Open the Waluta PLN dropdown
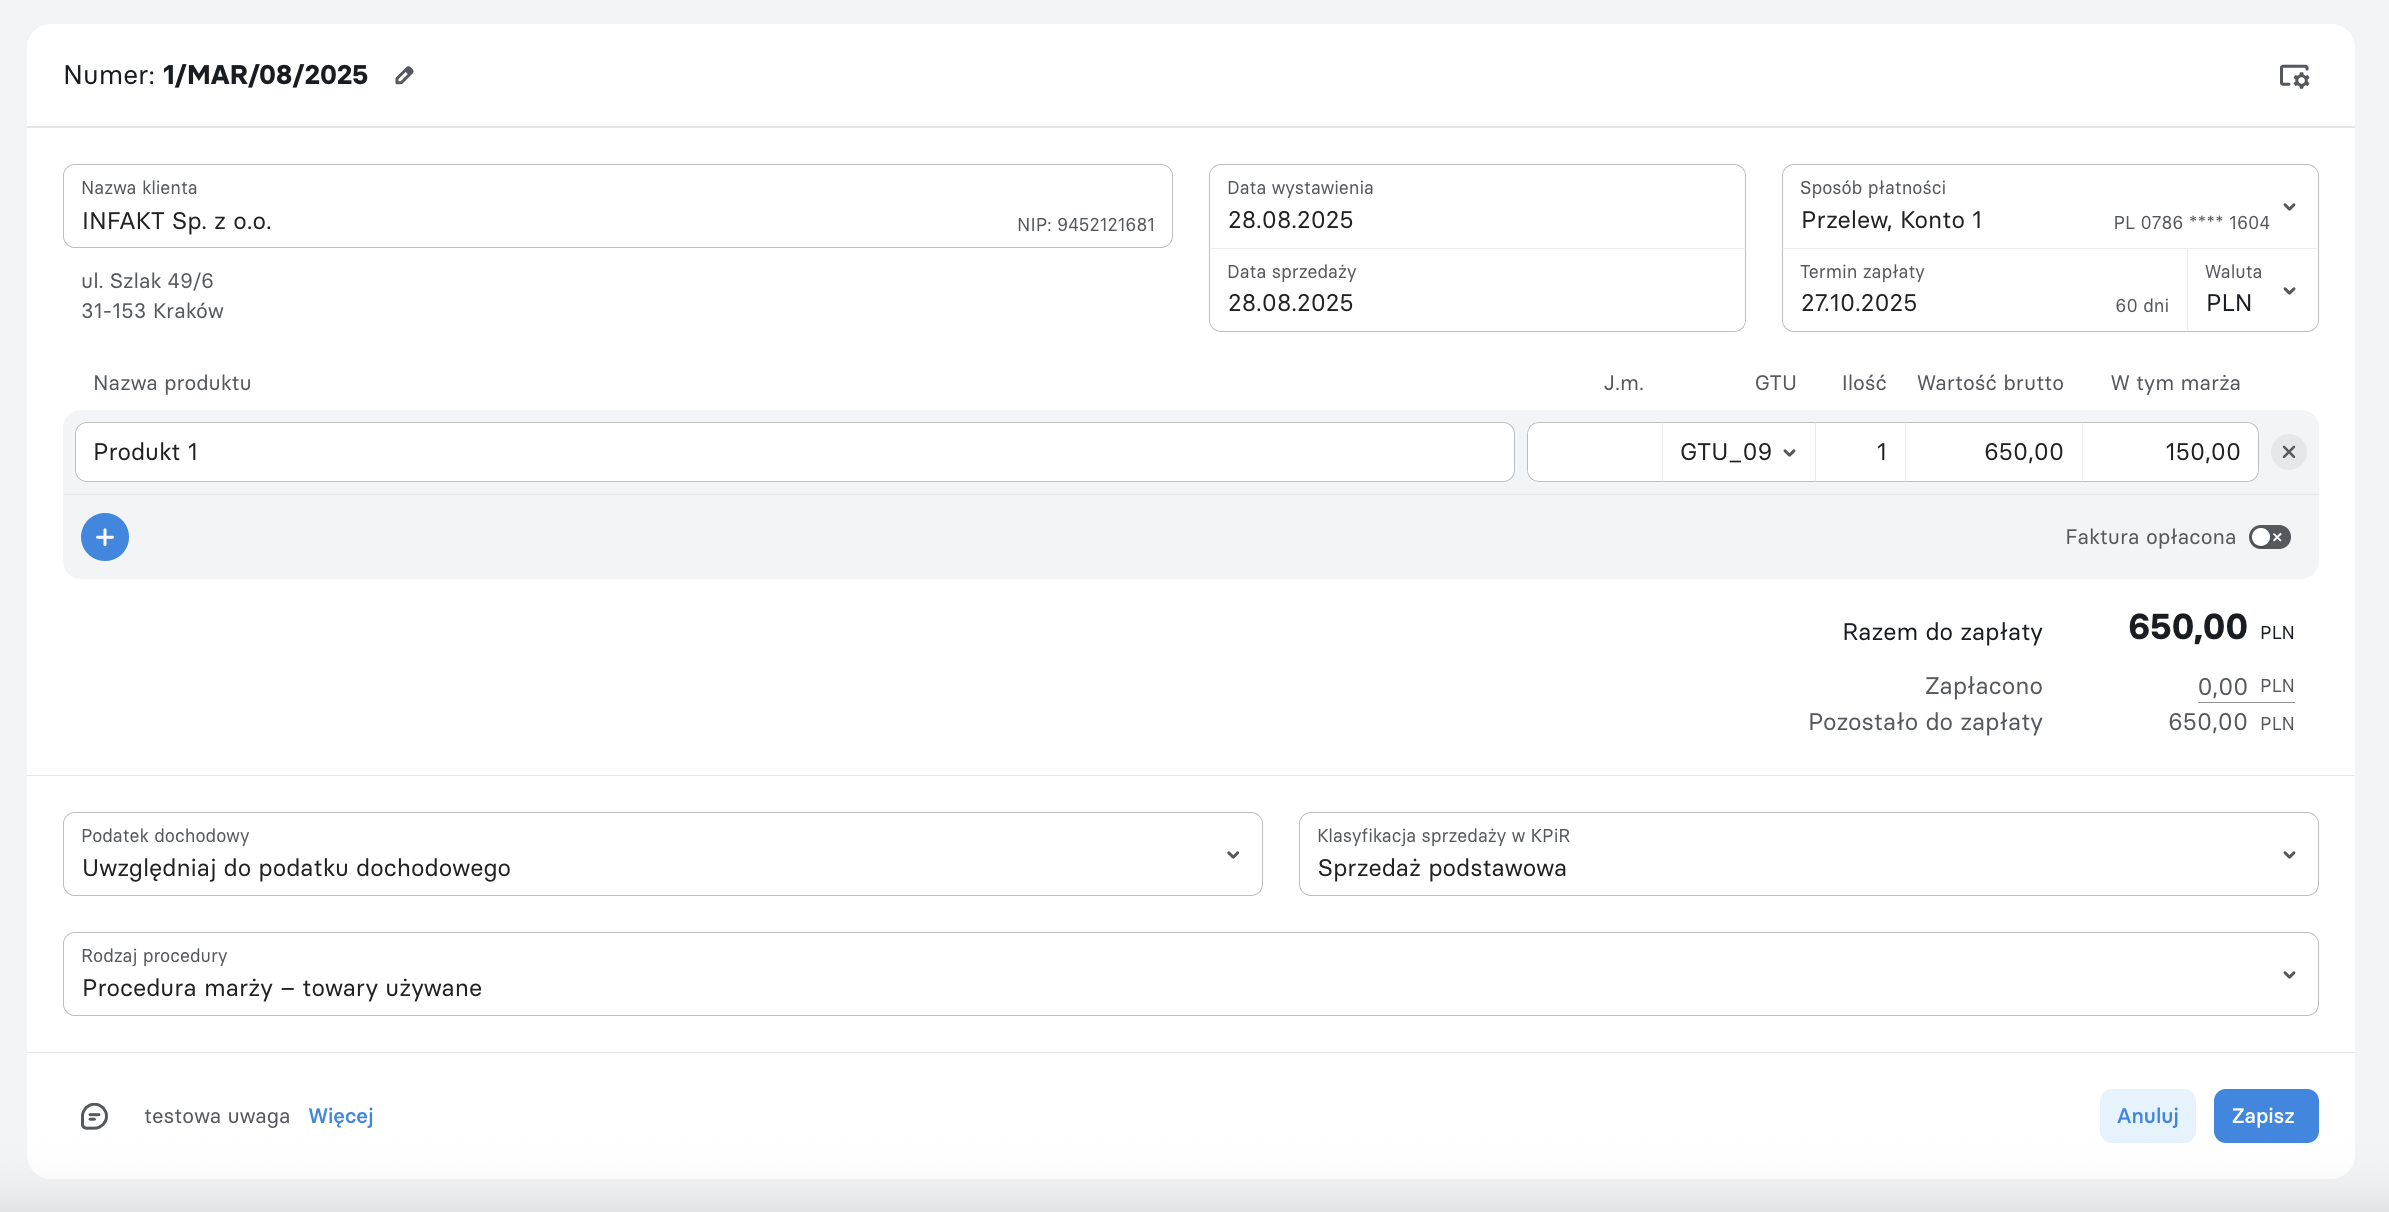 point(2252,290)
